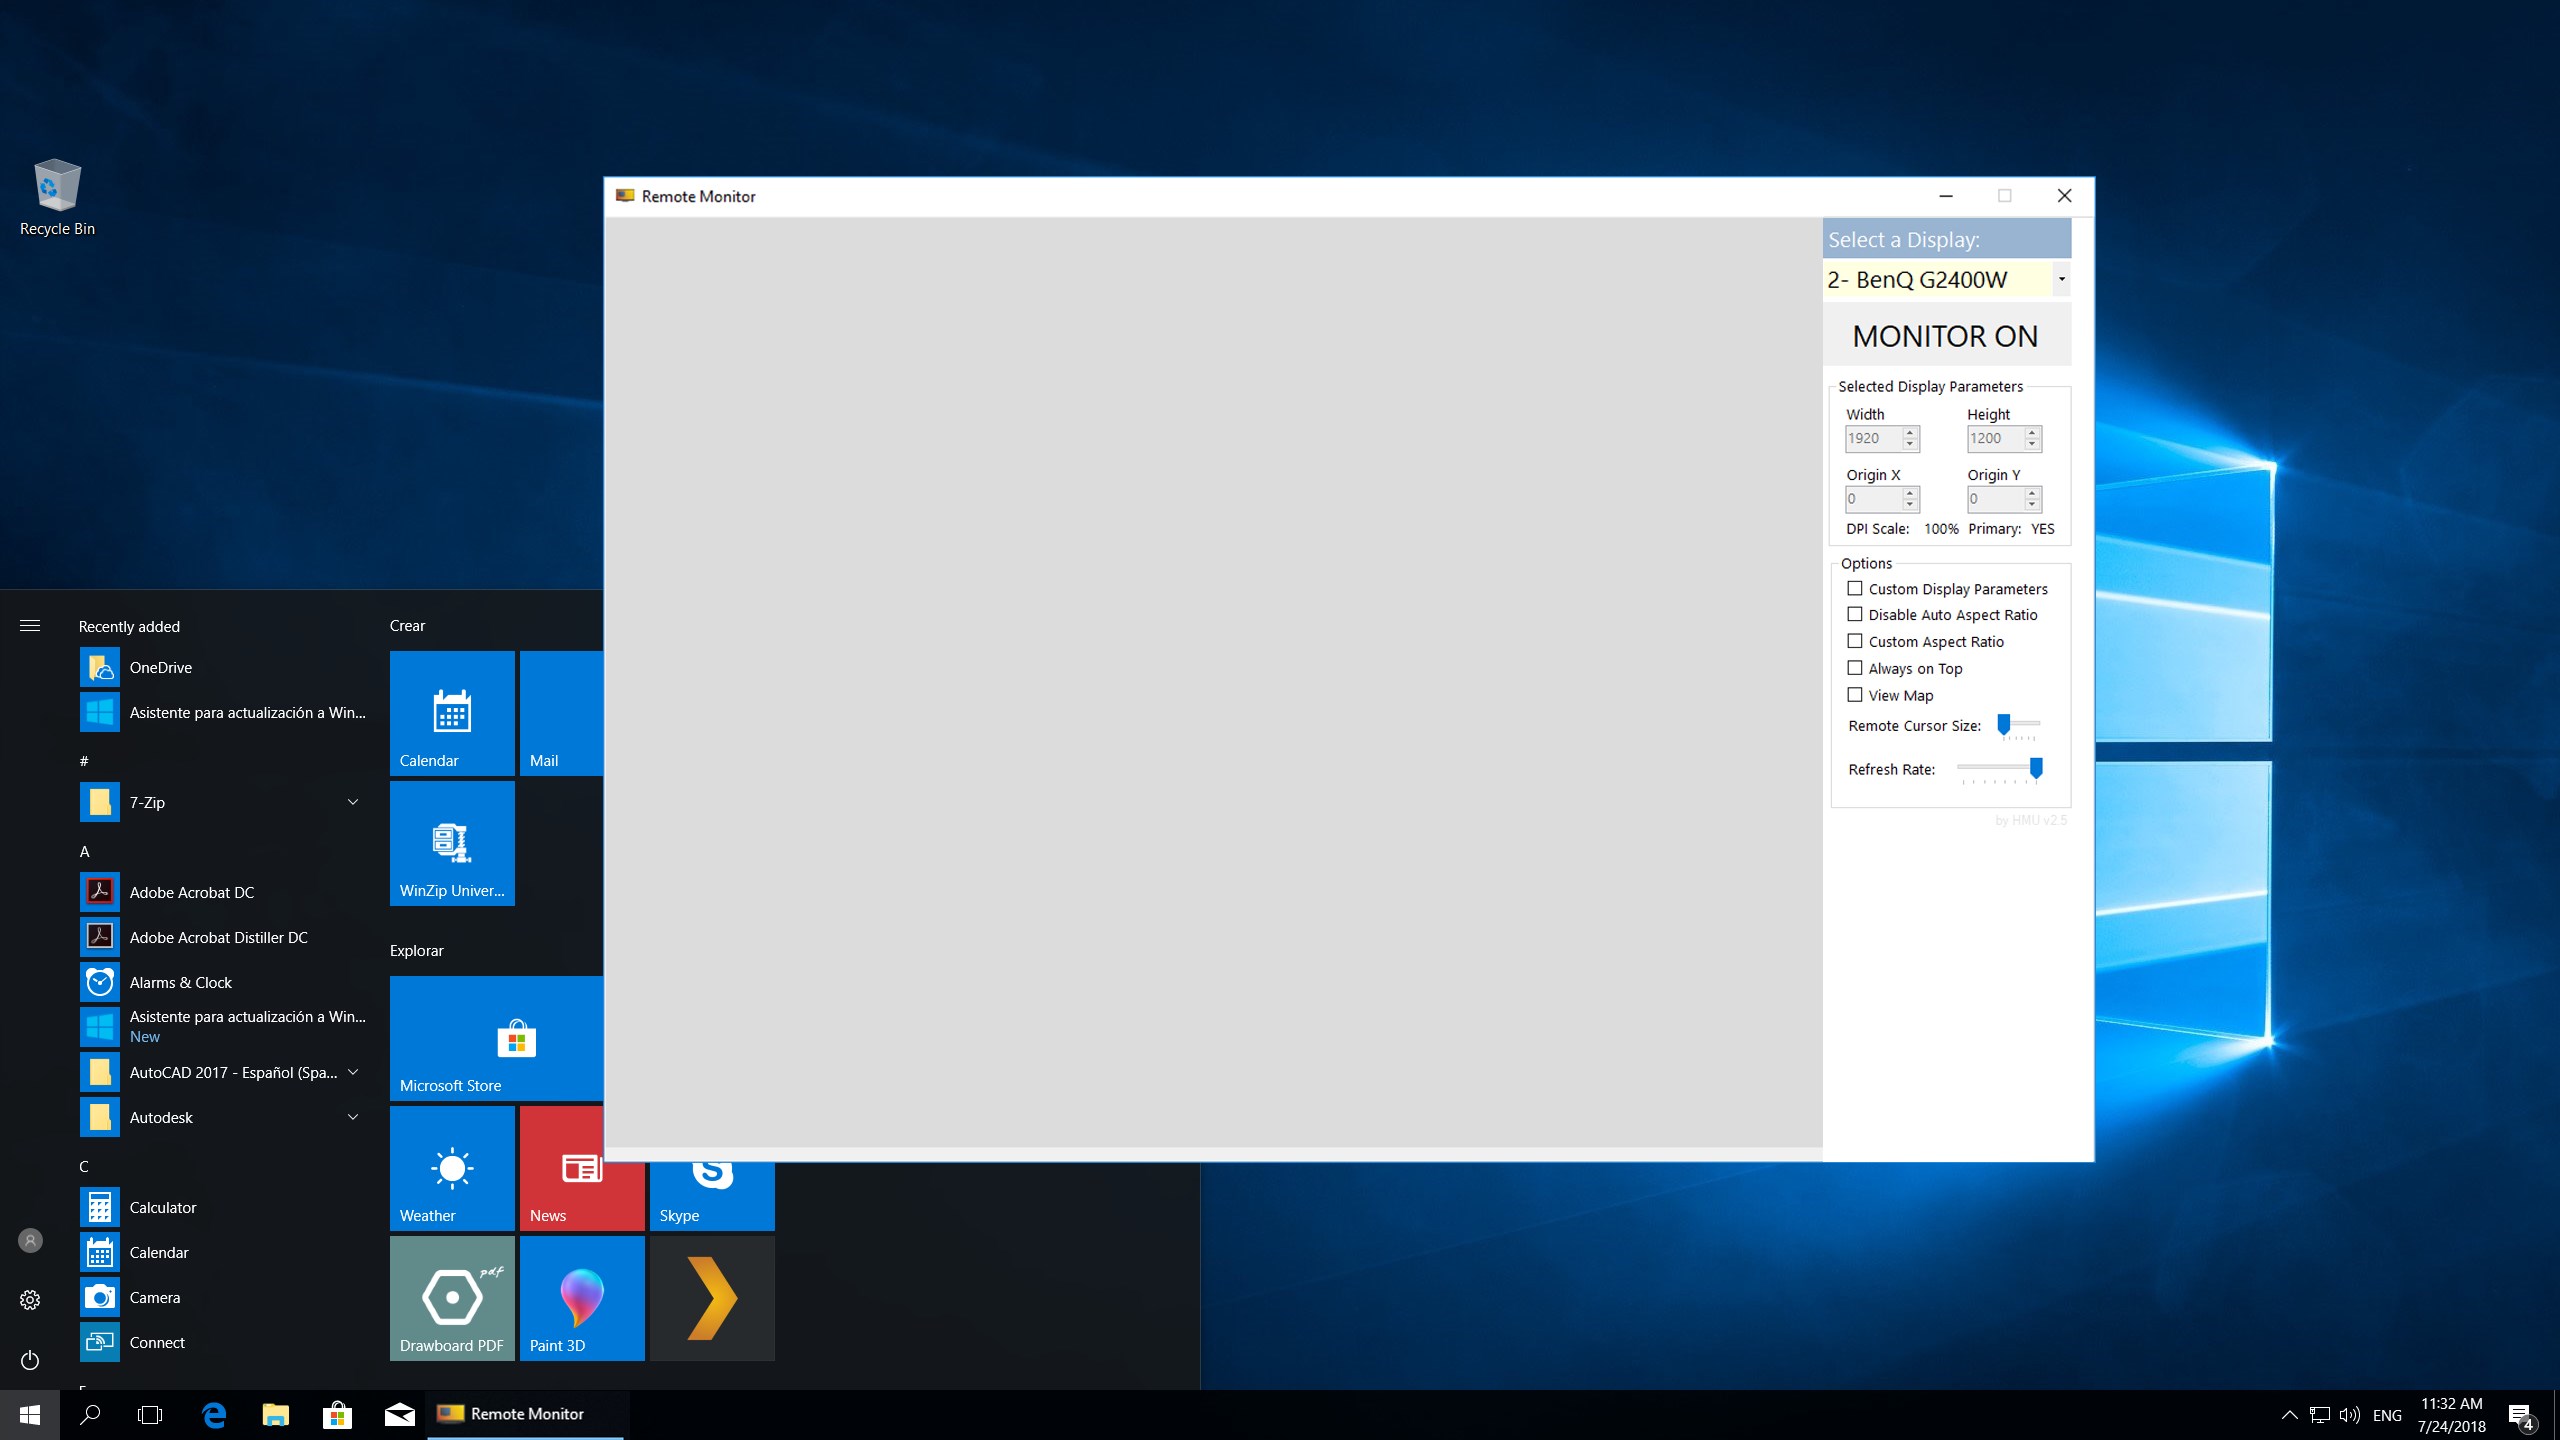Open the BenQ G2400W display dropdown
The height and width of the screenshot is (1440, 2560).
[x=2061, y=279]
